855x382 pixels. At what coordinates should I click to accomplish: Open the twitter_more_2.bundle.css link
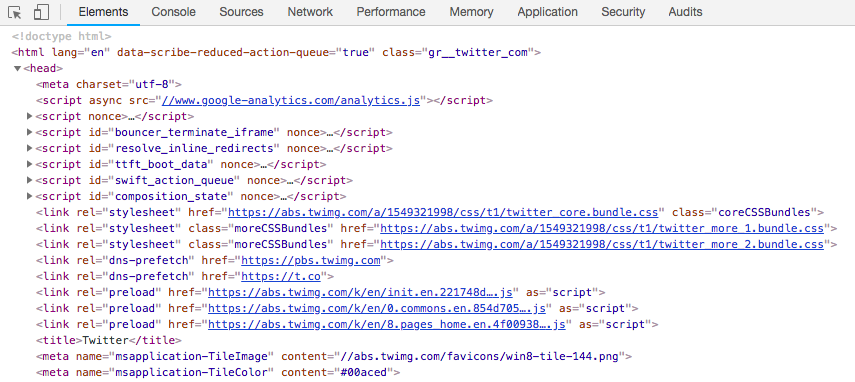point(602,244)
